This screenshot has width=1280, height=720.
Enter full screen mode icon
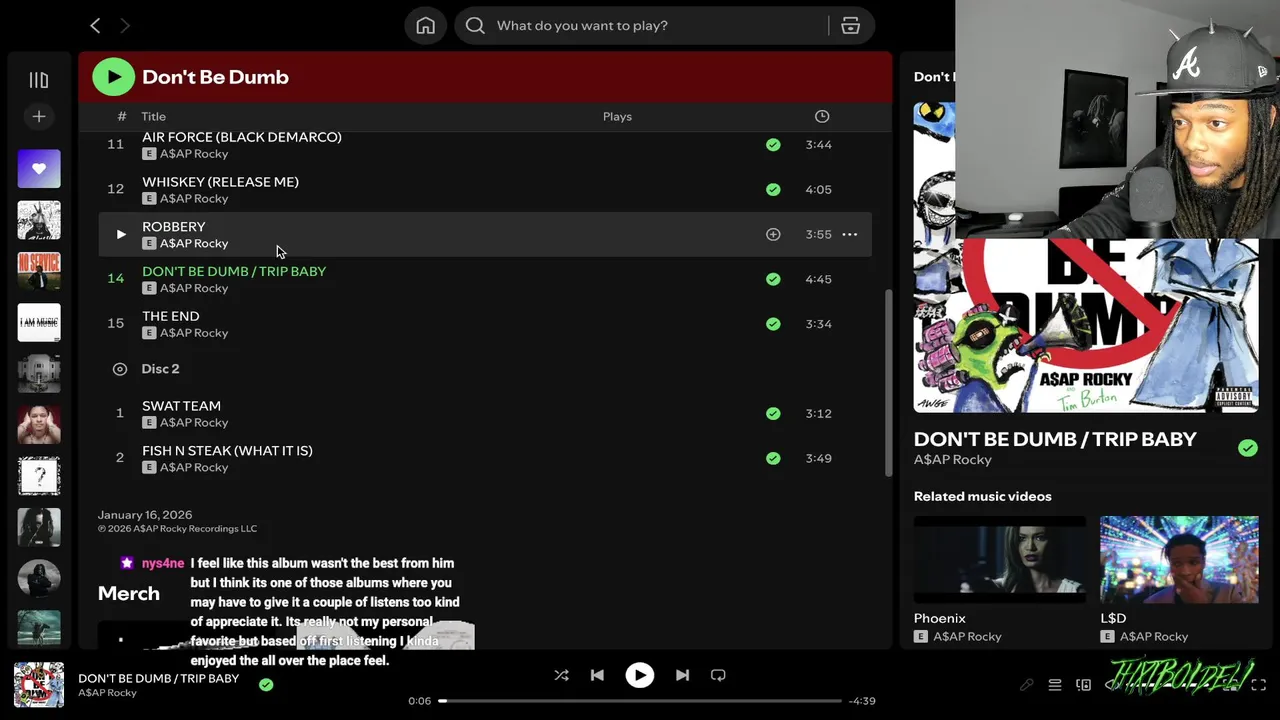pos(1259,685)
